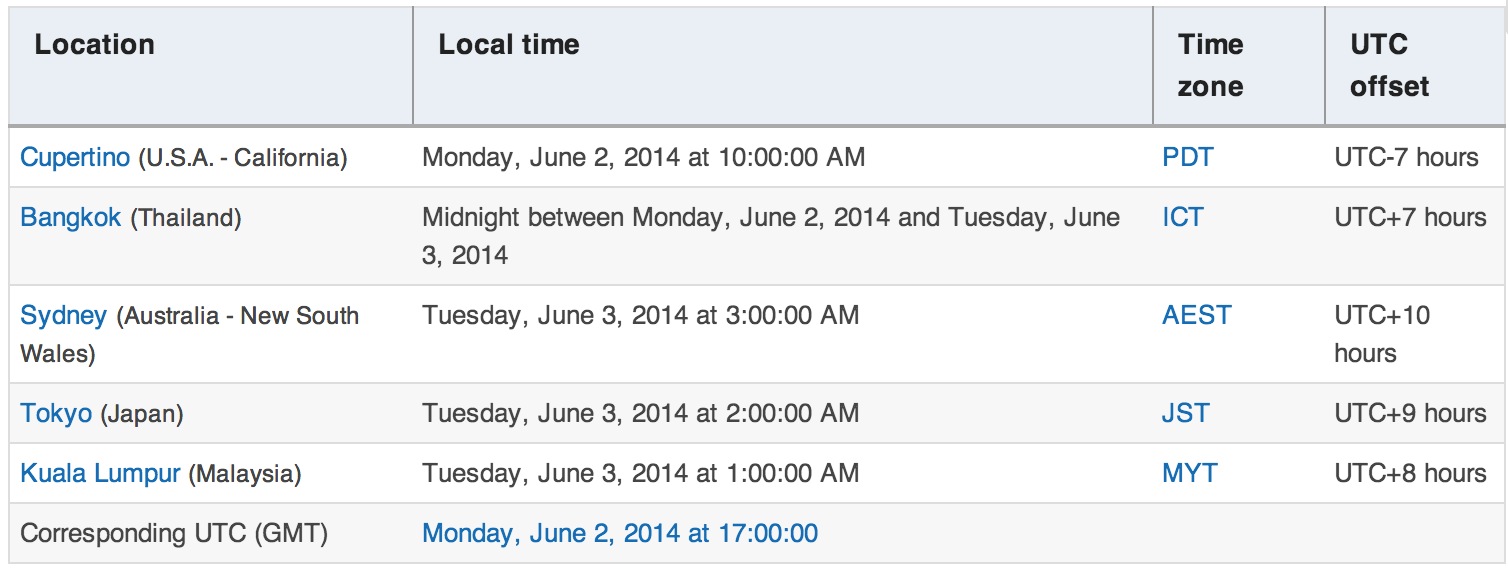This screenshot has height=568, width=1508.
Task: Click the ICT time zone link
Action: (x=1183, y=218)
